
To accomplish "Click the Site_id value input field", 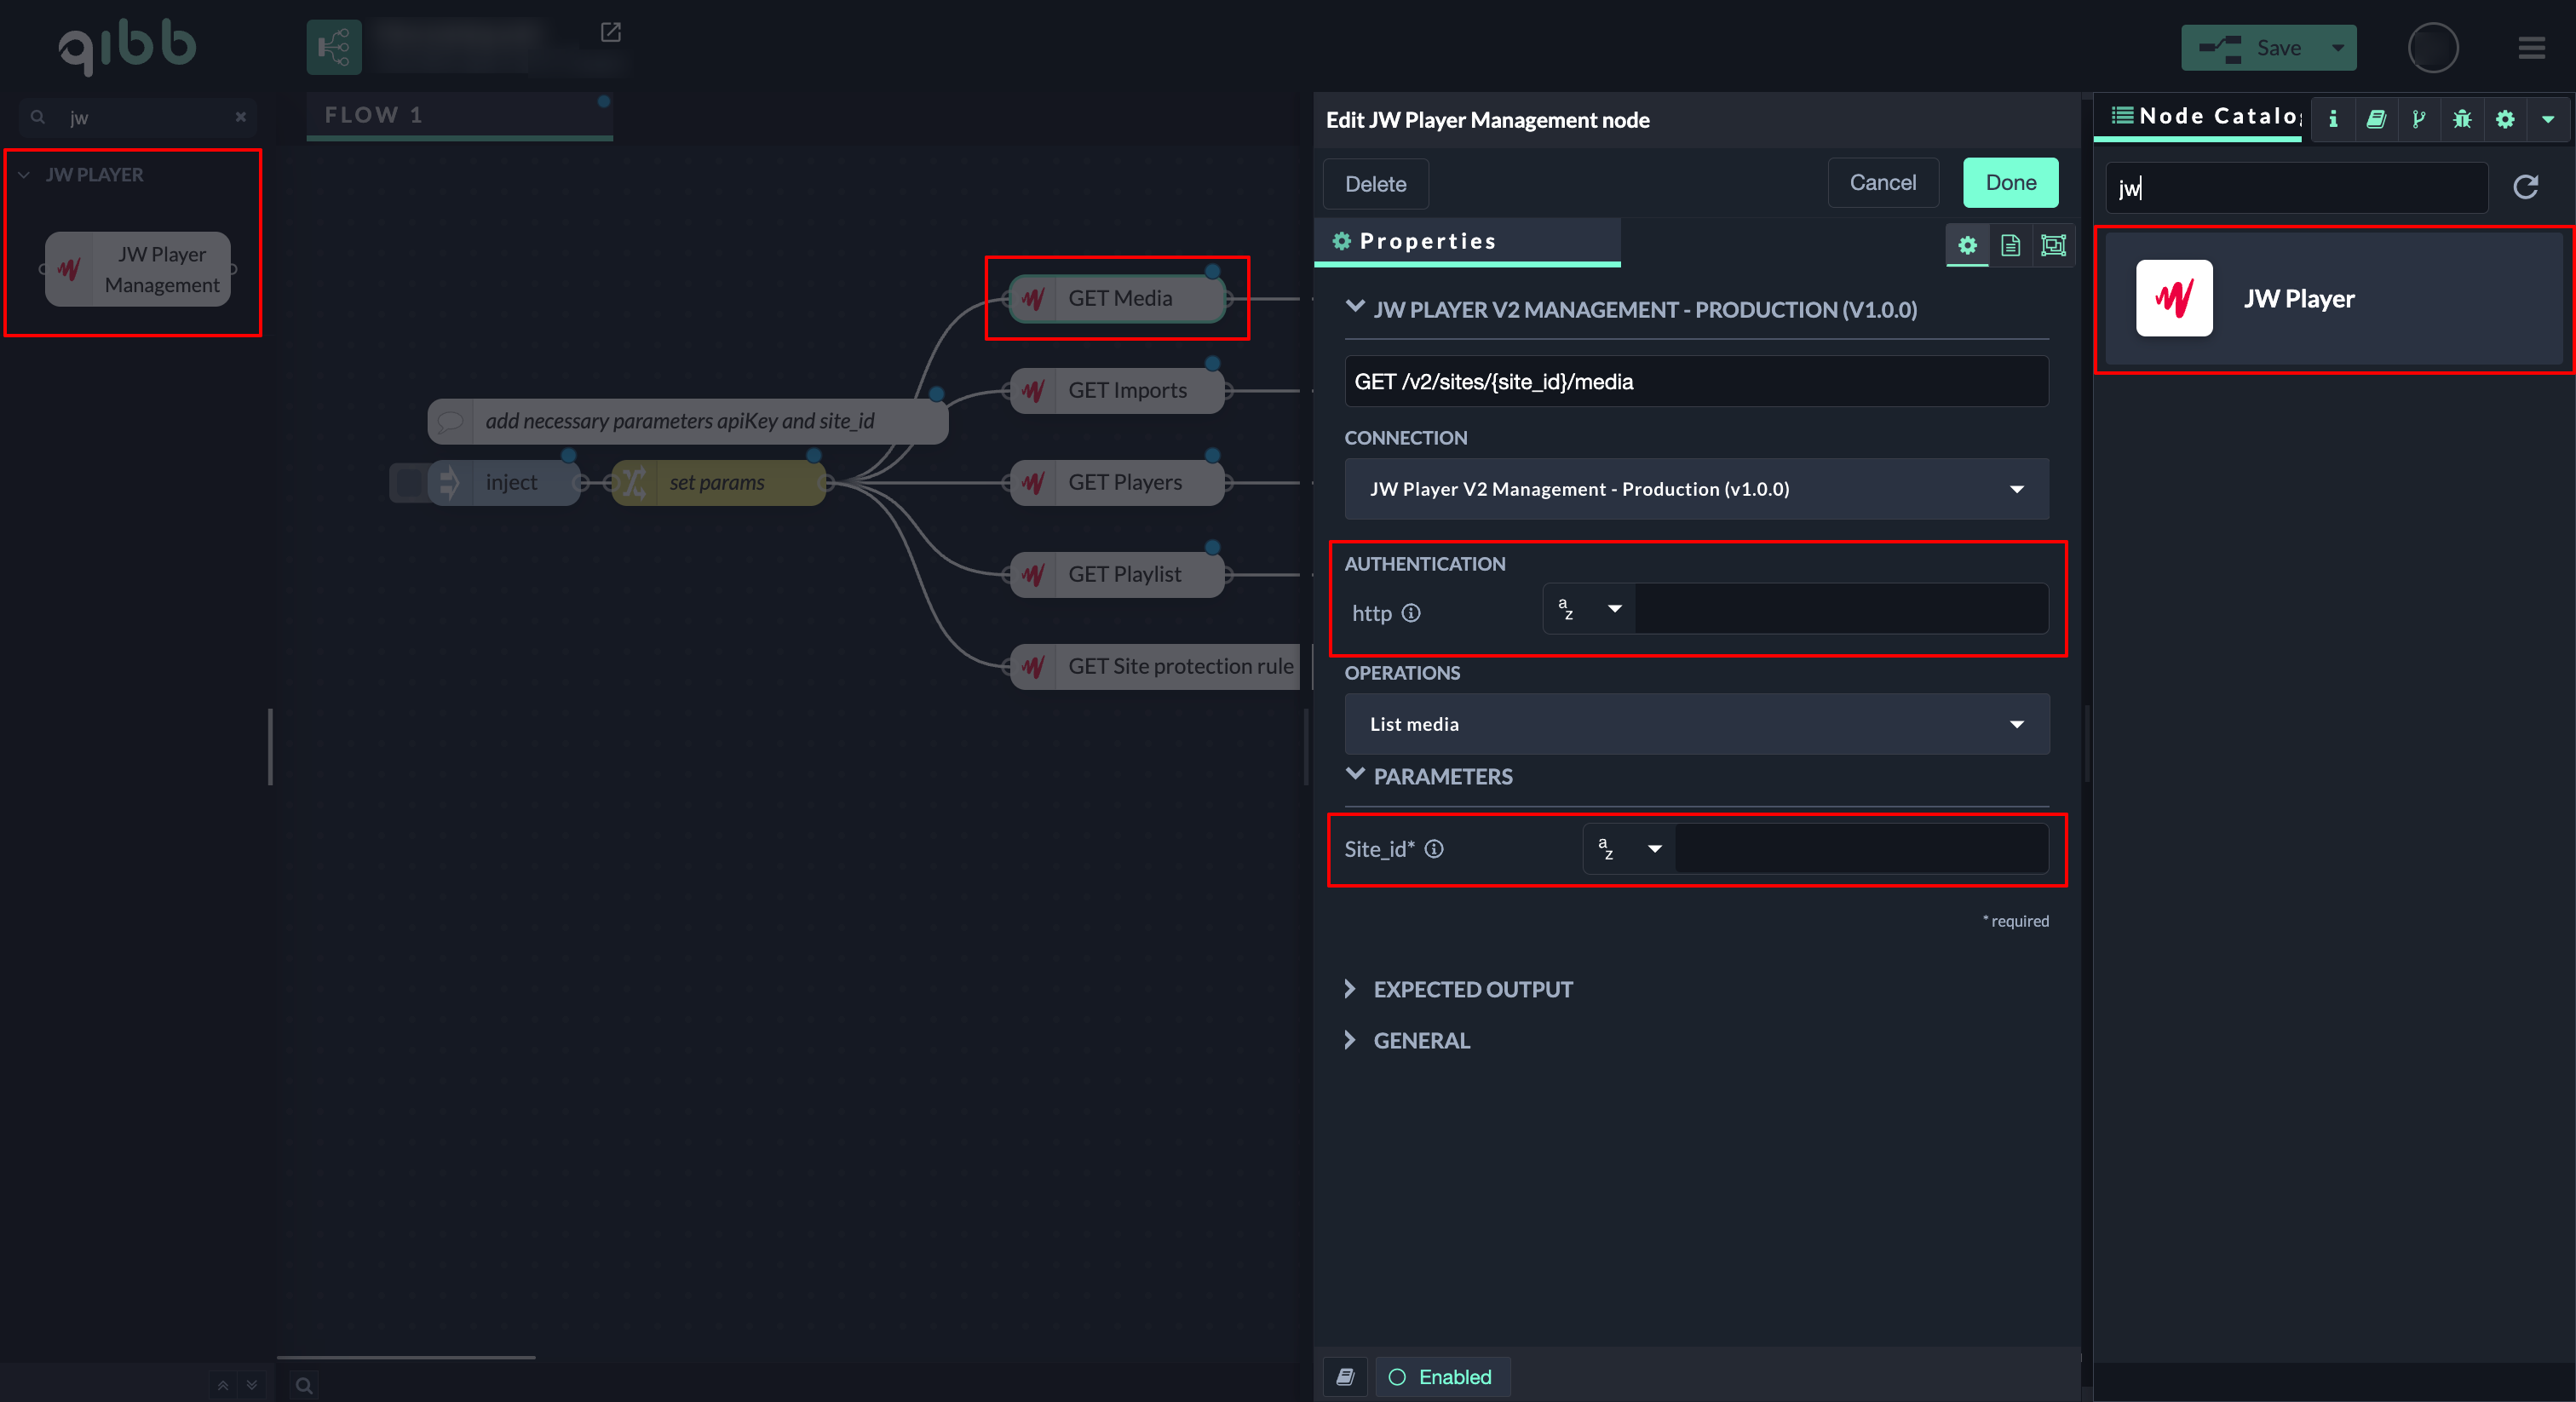I will 1860,849.
